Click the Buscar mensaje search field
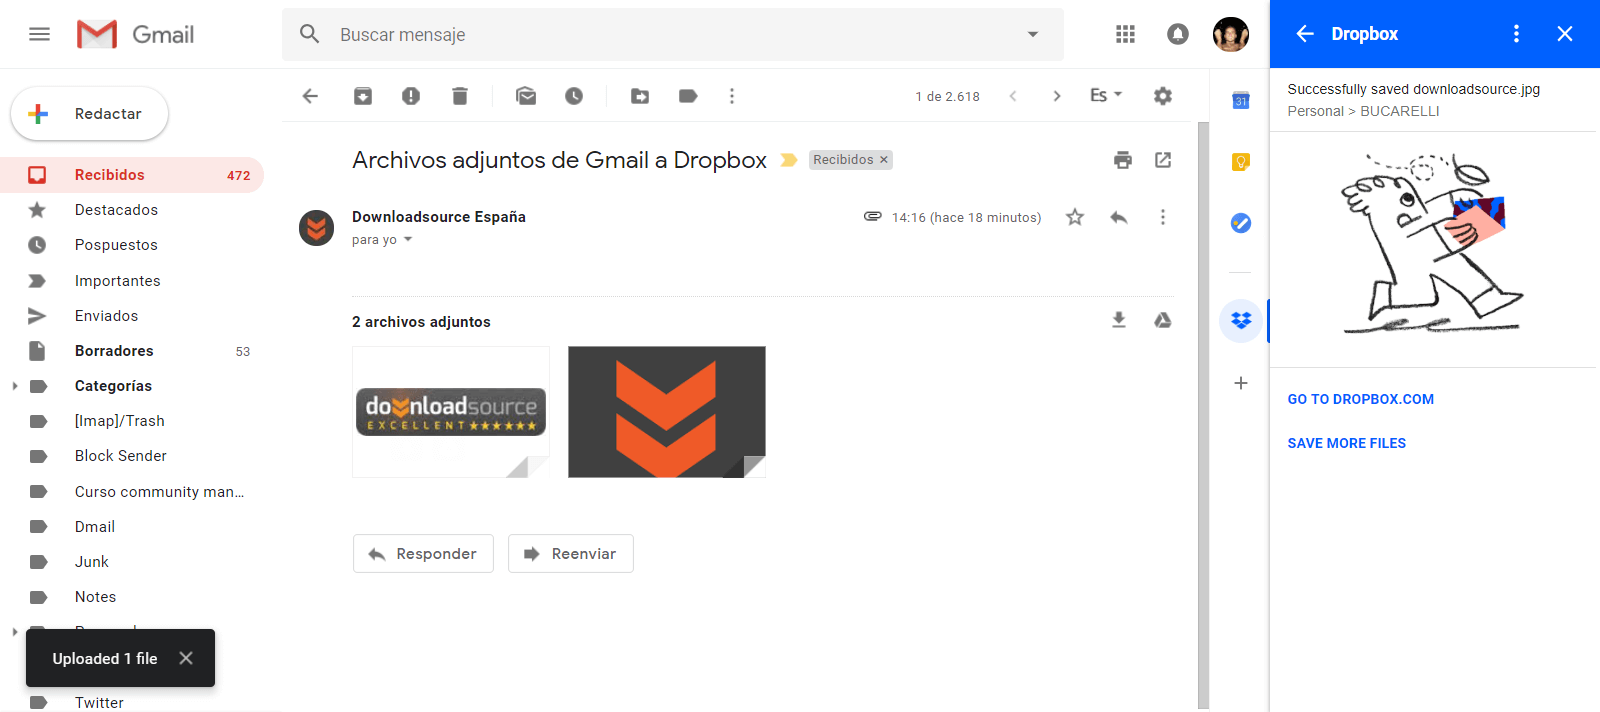This screenshot has height=712, width=1600. (672, 35)
